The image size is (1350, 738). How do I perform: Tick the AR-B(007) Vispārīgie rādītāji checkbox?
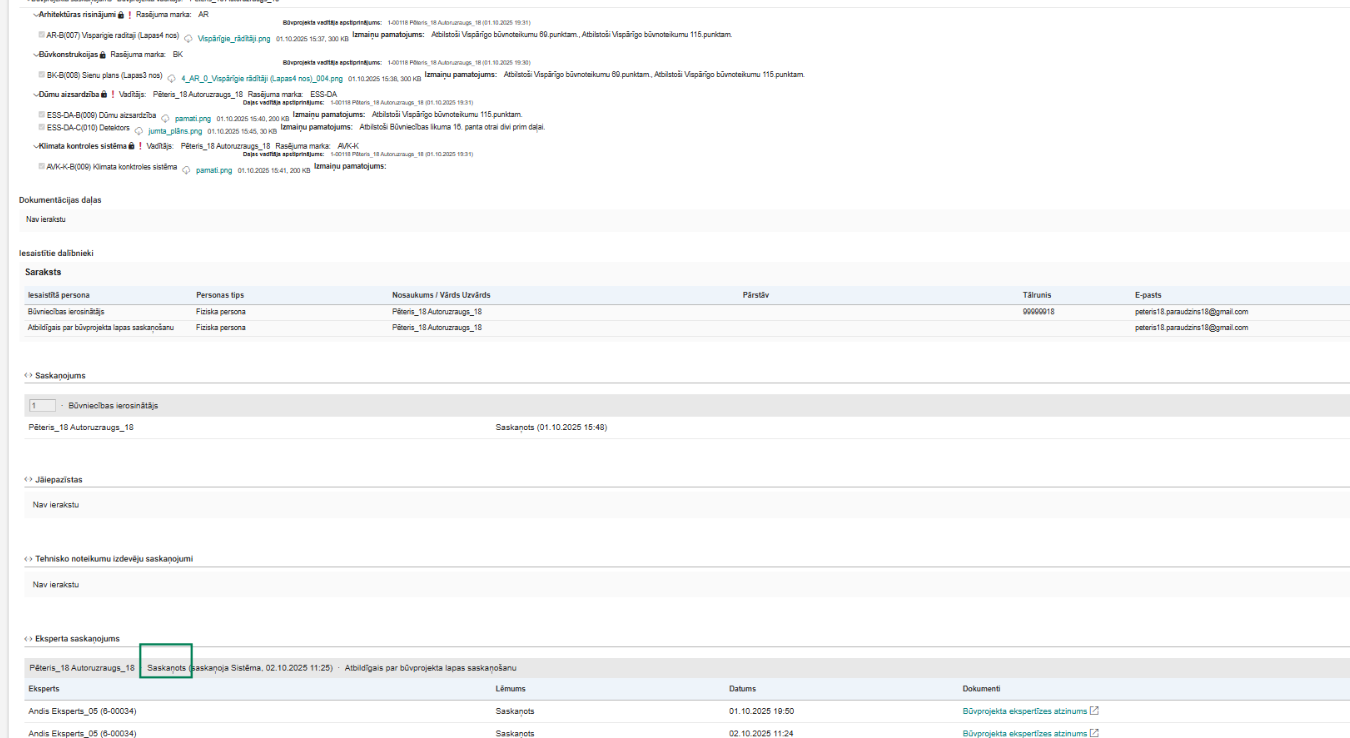[41, 35]
